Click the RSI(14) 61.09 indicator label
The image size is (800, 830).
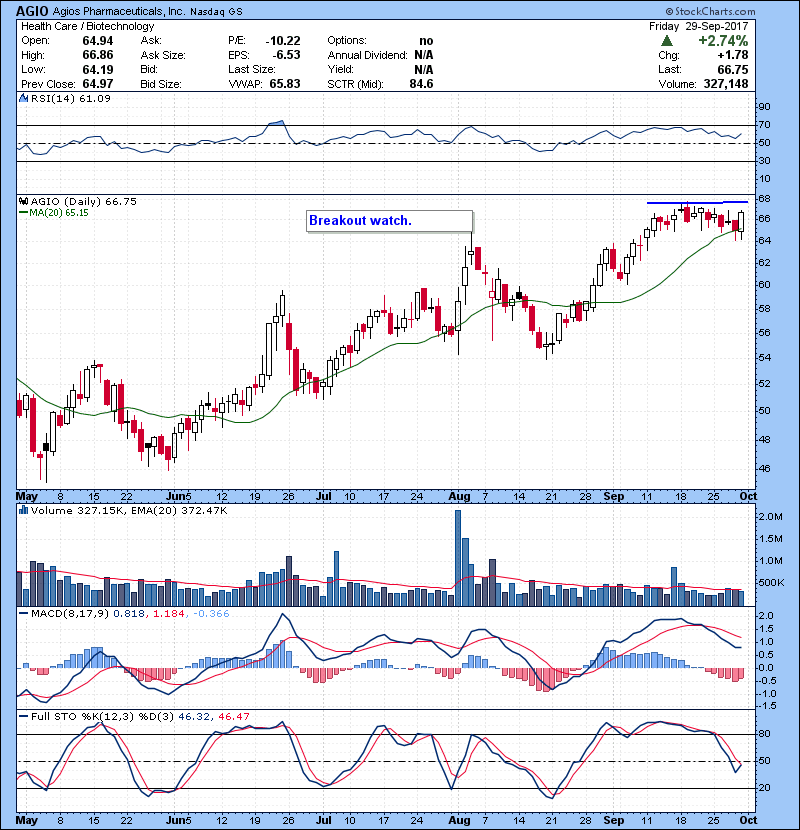click(x=71, y=98)
